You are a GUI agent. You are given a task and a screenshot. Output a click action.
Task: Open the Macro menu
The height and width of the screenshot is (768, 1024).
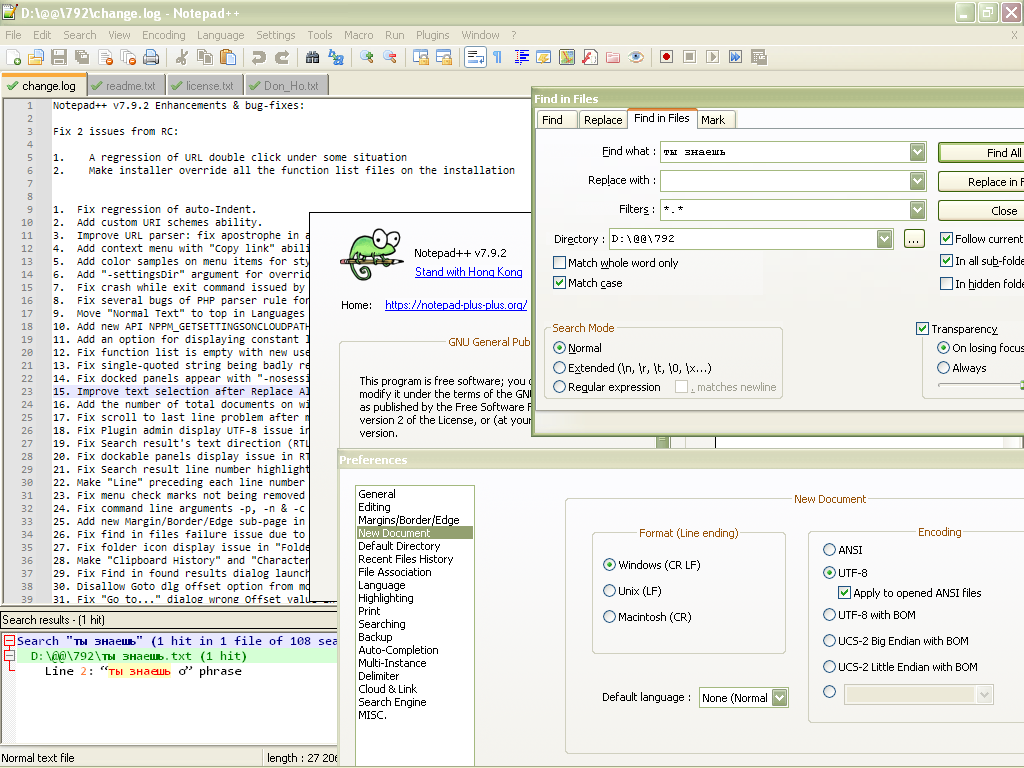pos(359,35)
